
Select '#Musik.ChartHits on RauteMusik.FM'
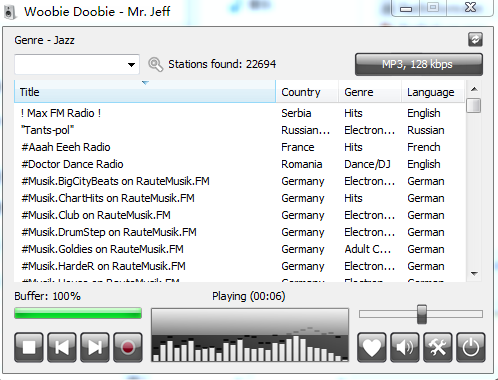click(239, 198)
